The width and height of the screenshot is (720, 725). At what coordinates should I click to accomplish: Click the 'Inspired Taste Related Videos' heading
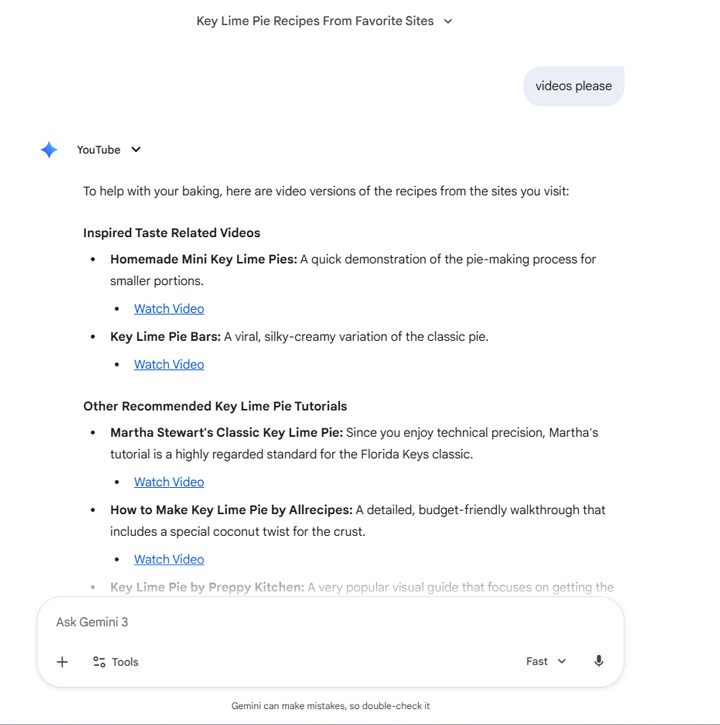pyautogui.click(x=171, y=233)
